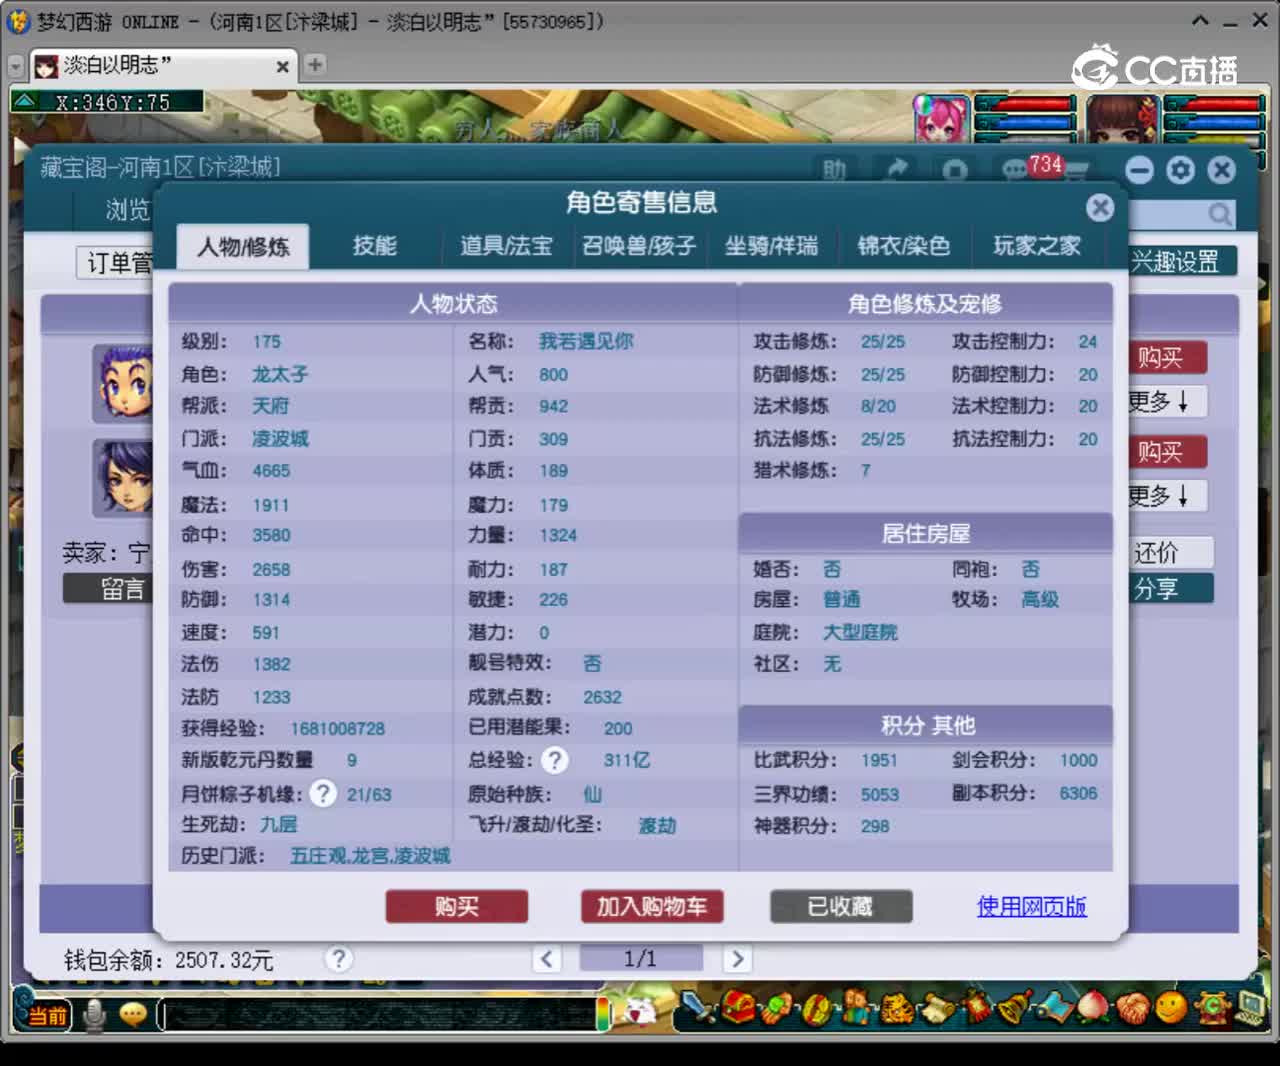Click the 门派 value 凌波城
The image size is (1280, 1066).
pyautogui.click(x=281, y=438)
